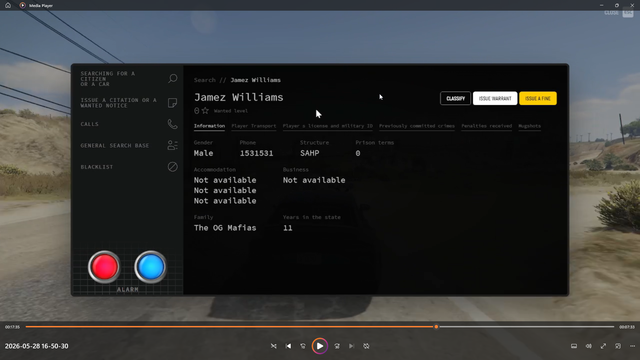
Task: Play the video
Action: pos(320,346)
